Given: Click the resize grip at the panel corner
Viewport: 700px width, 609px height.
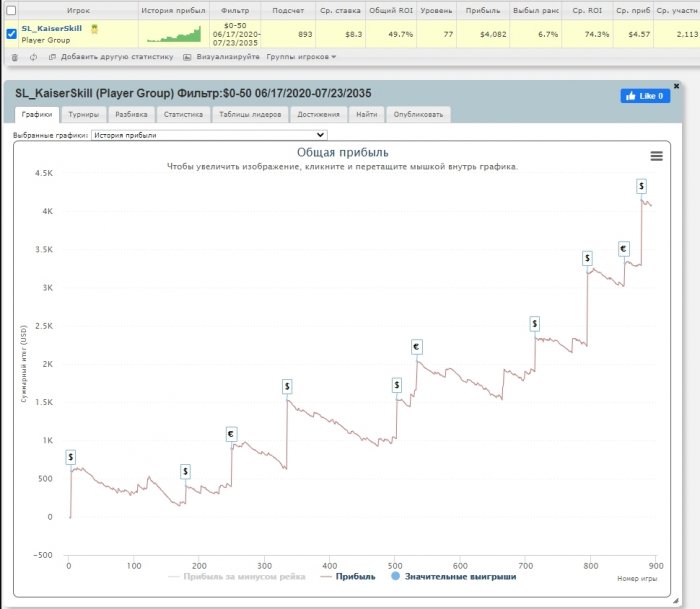Looking at the screenshot, I should [x=676, y=601].
